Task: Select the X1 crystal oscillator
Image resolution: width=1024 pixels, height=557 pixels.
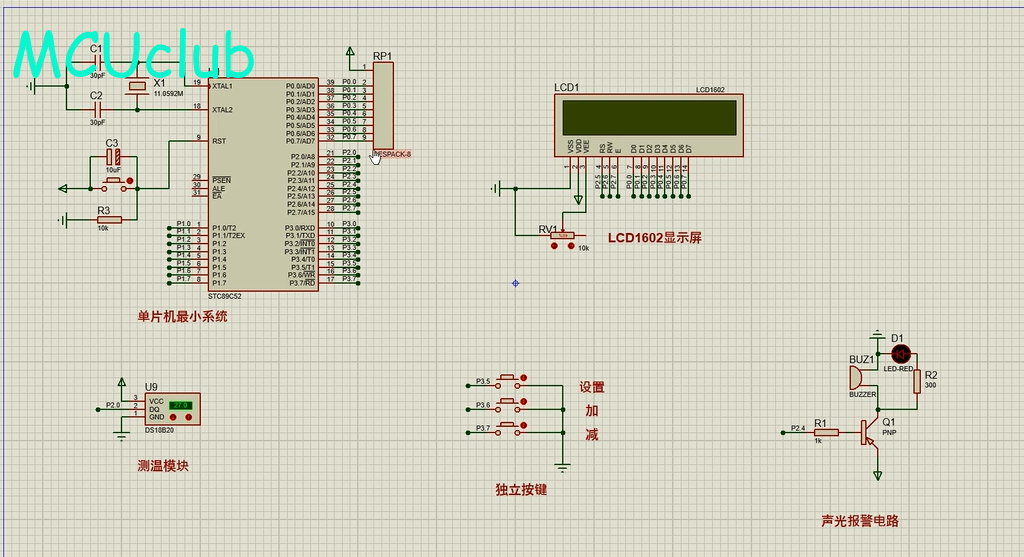Action: pyautogui.click(x=137, y=88)
